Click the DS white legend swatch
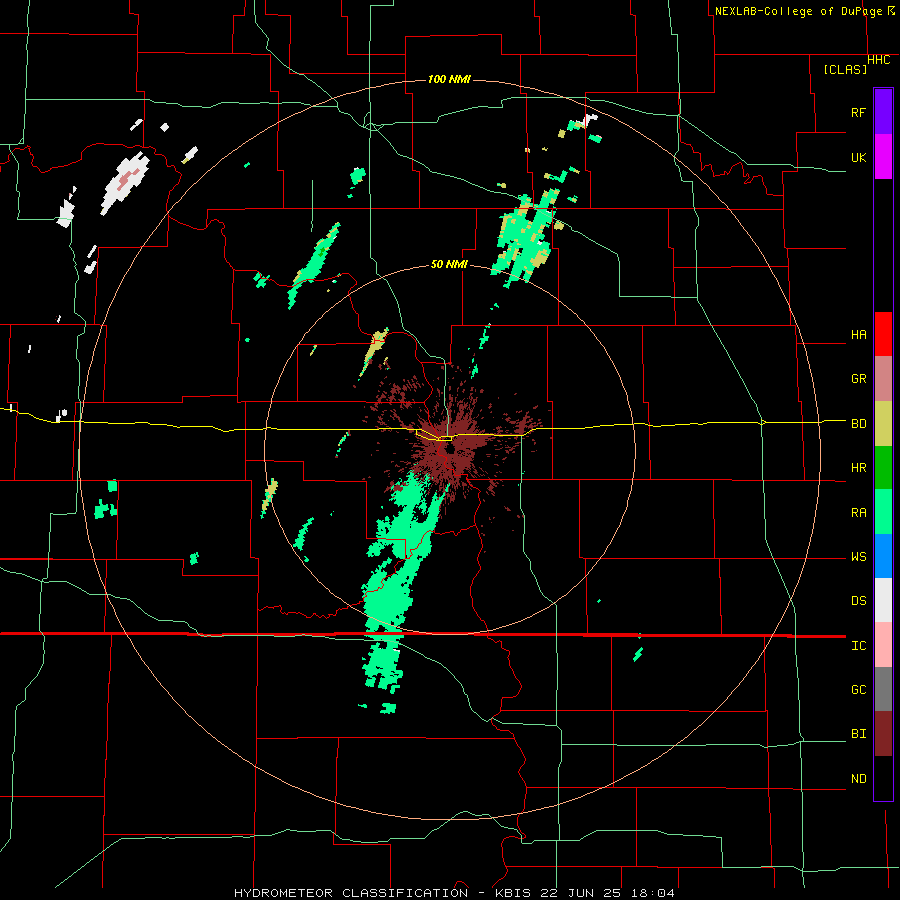The height and width of the screenshot is (900, 900). 883,600
